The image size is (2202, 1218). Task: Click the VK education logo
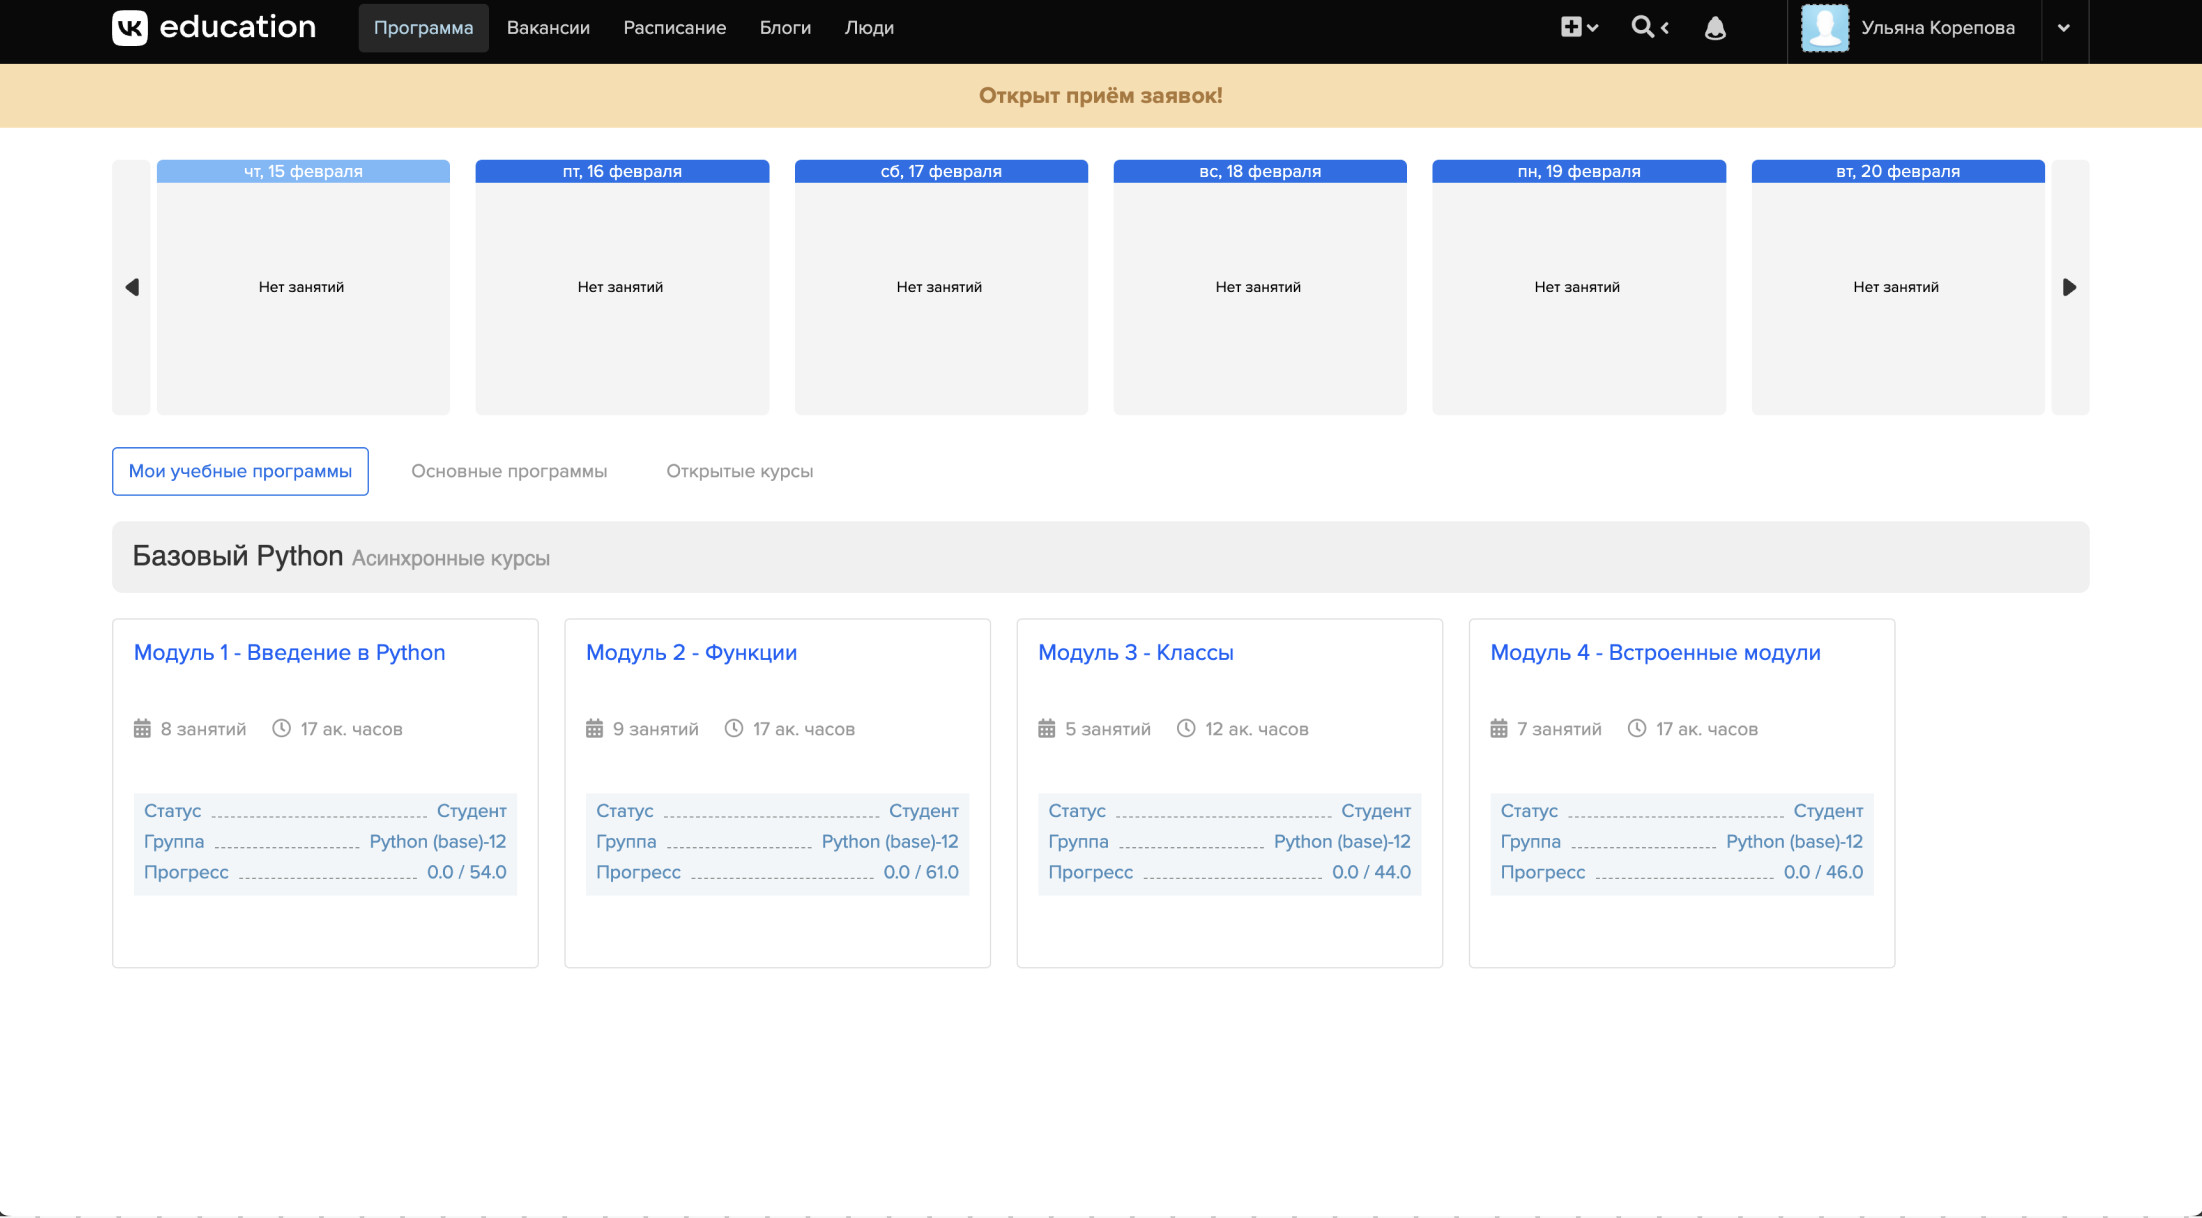point(213,27)
